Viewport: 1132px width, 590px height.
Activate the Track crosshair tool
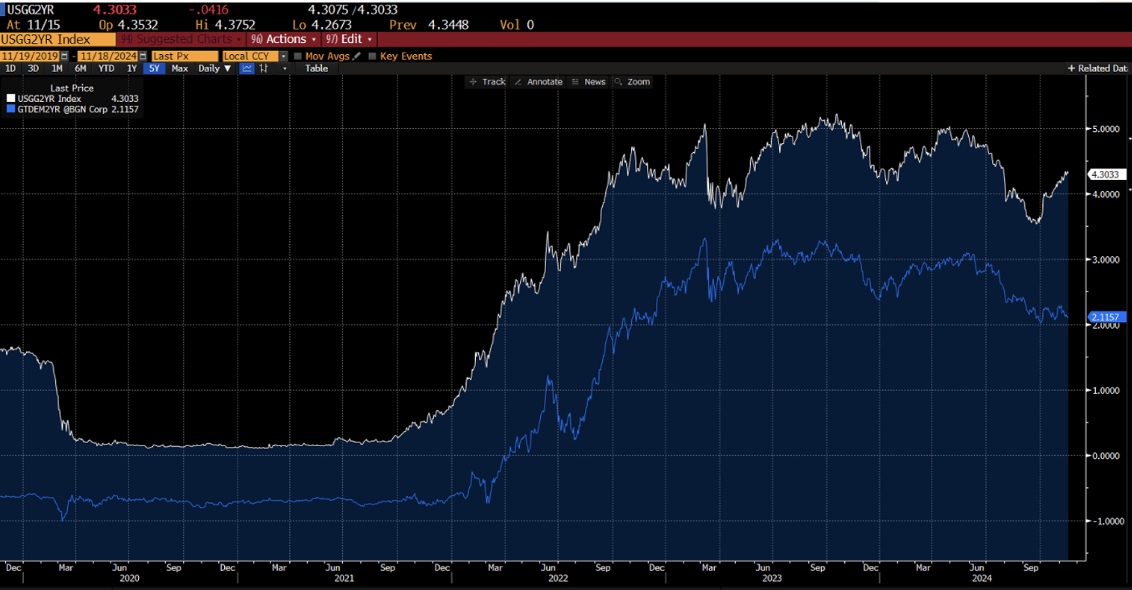pyautogui.click(x=487, y=82)
